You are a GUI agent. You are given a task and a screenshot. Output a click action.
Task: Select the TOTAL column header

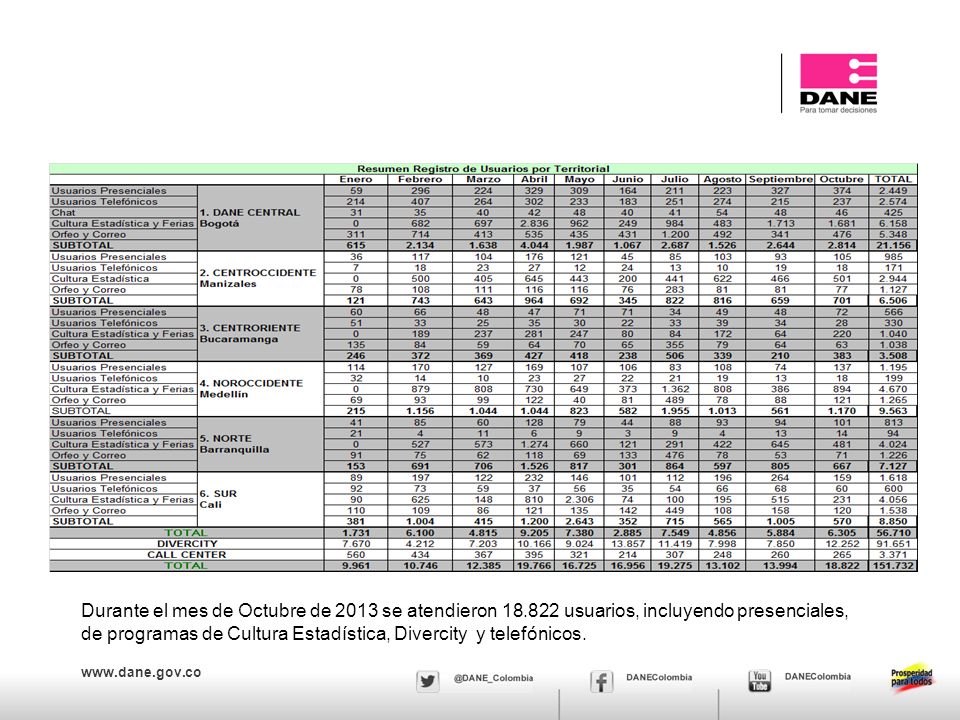point(893,179)
